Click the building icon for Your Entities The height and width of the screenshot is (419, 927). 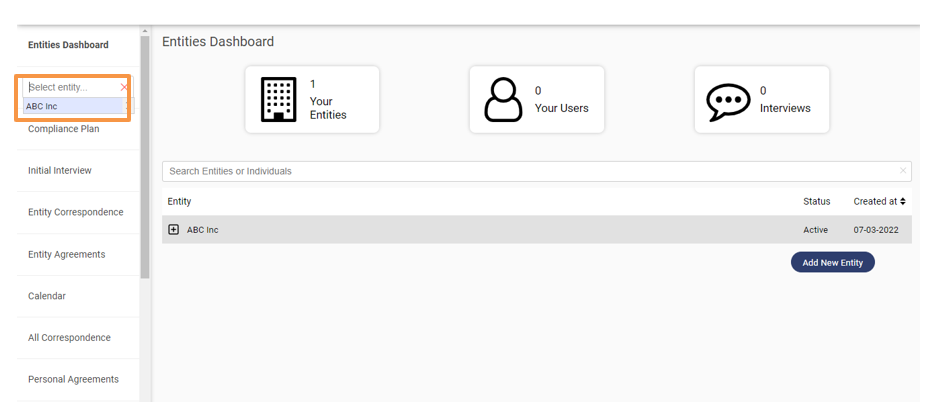click(279, 99)
